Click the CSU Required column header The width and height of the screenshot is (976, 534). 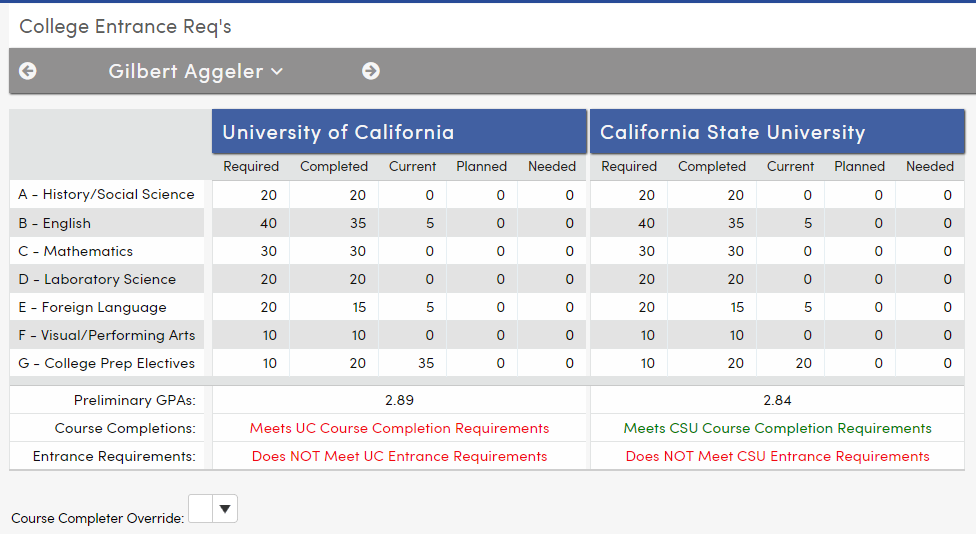point(629,167)
